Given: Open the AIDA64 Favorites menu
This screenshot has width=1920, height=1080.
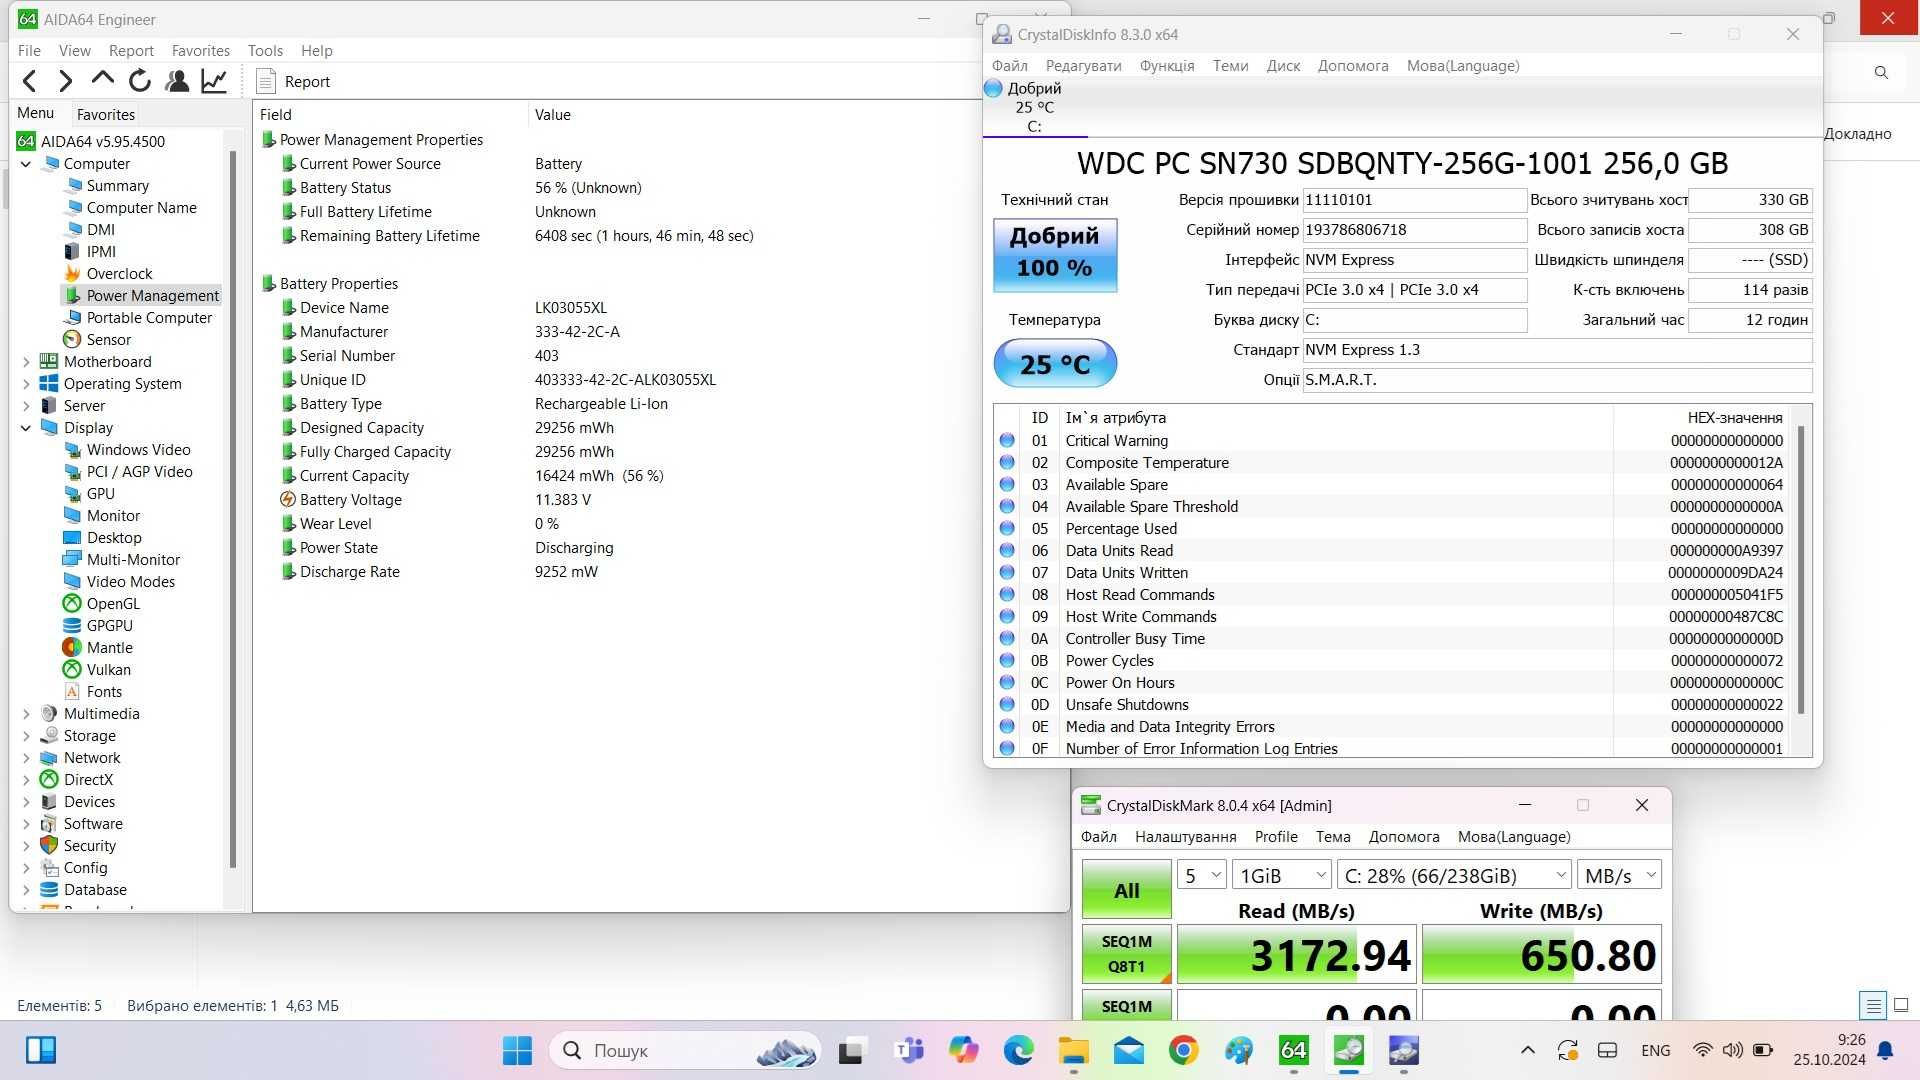Looking at the screenshot, I should (x=200, y=50).
